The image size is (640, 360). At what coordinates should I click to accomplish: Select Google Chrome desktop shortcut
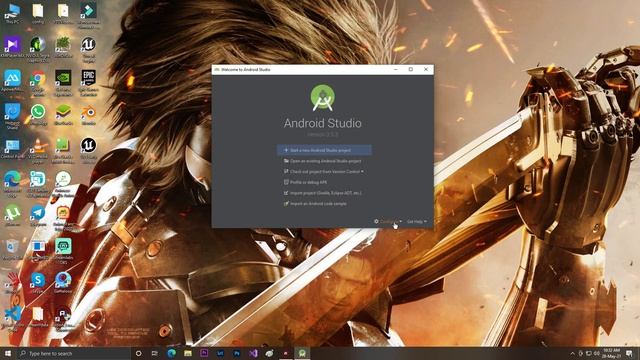click(38, 84)
